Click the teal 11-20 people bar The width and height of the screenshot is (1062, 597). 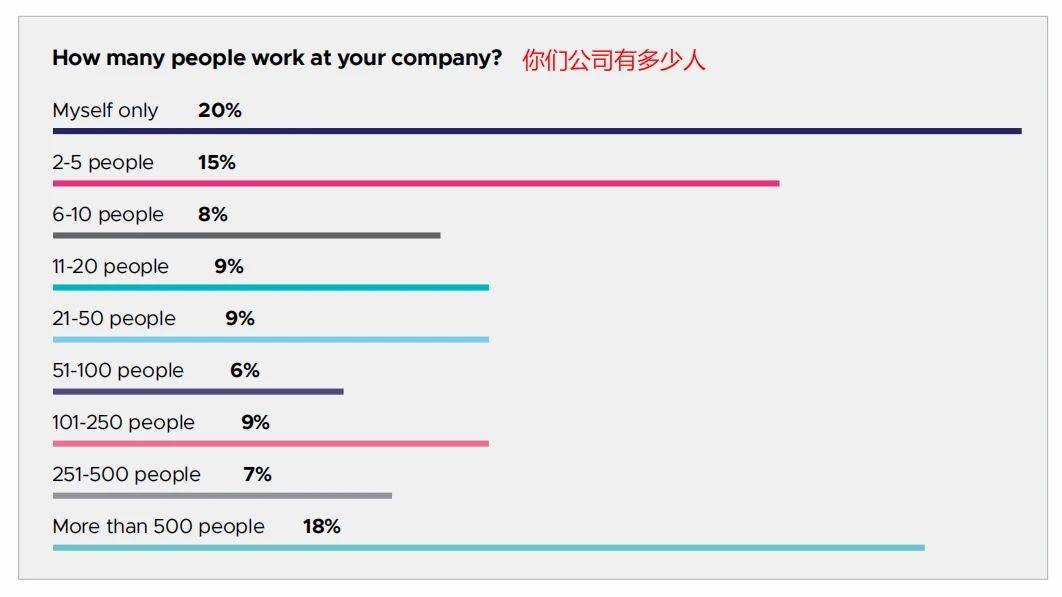tap(271, 288)
